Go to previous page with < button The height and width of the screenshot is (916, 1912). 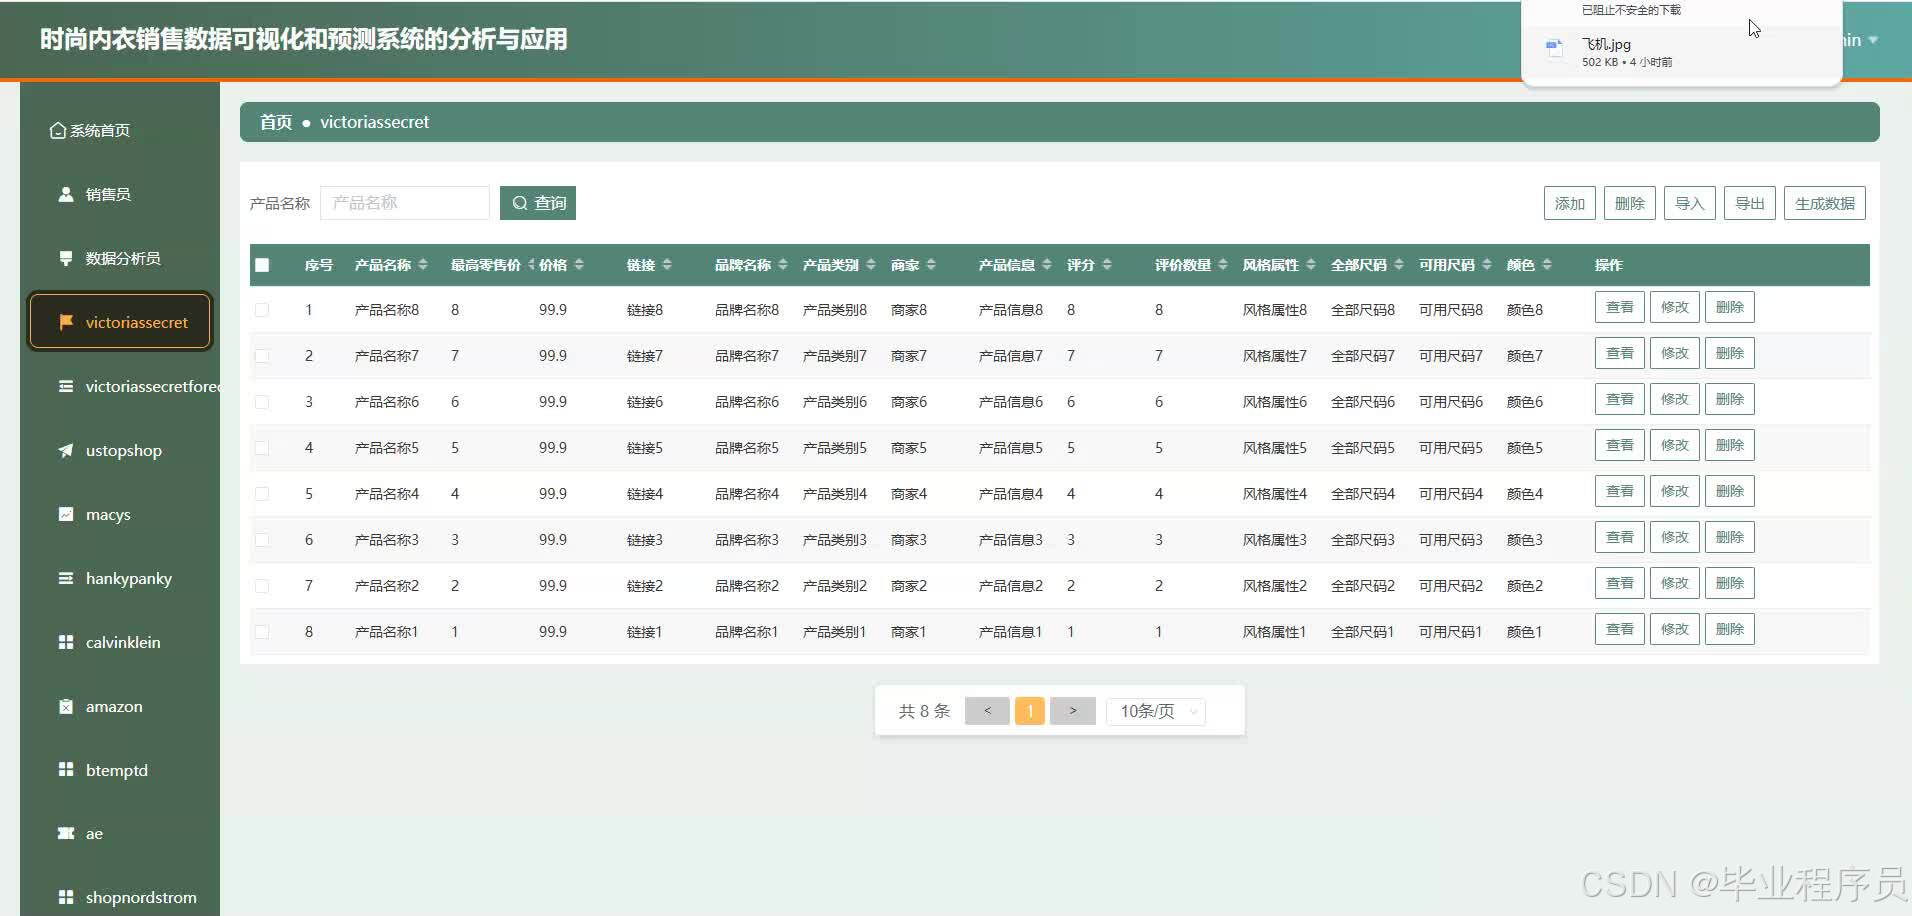tap(988, 711)
